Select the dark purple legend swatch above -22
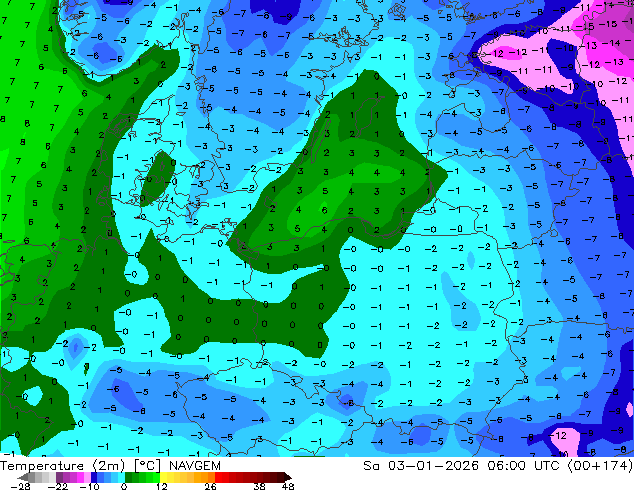The width and height of the screenshot is (634, 490). click(59, 477)
